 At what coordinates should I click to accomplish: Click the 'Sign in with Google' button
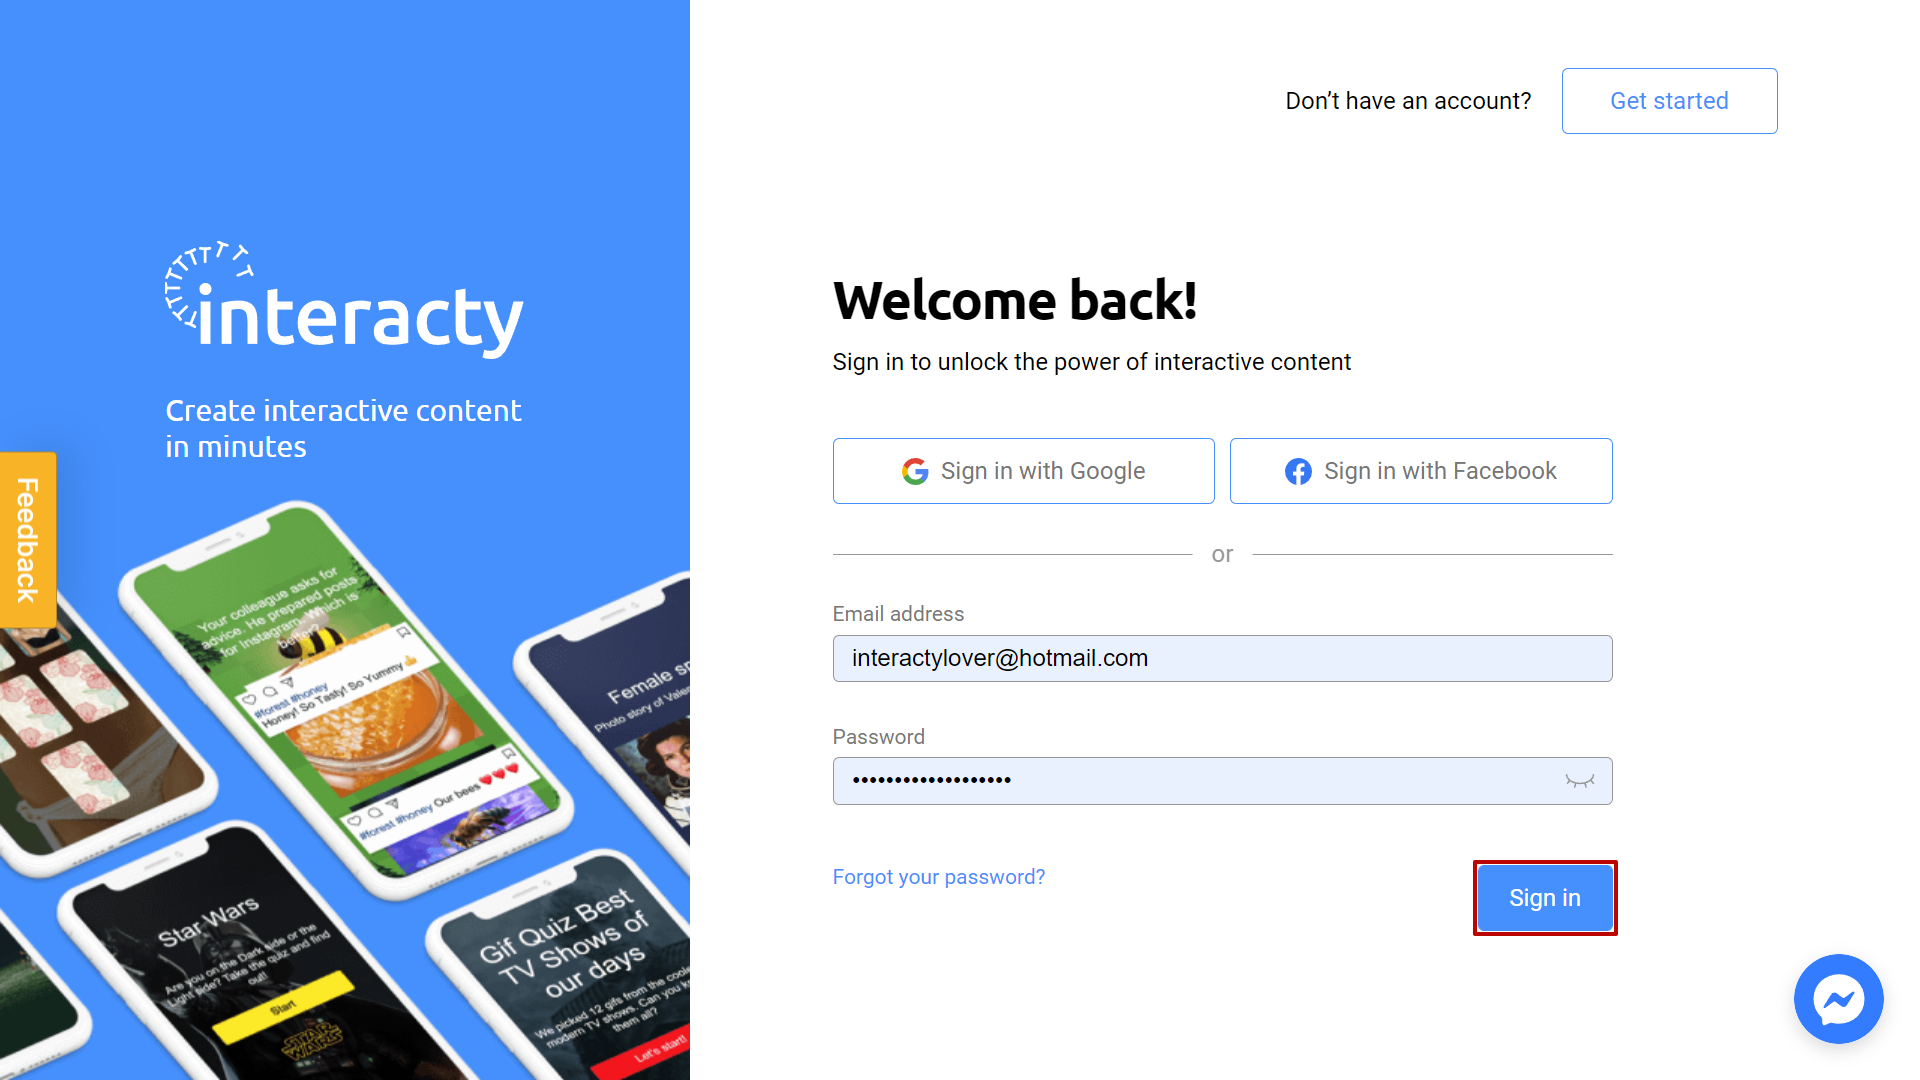pos(1023,471)
